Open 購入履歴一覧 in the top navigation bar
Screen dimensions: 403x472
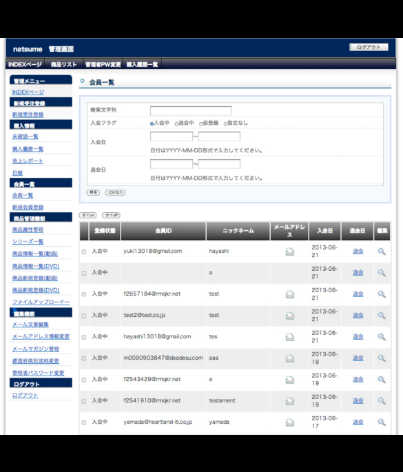142,64
